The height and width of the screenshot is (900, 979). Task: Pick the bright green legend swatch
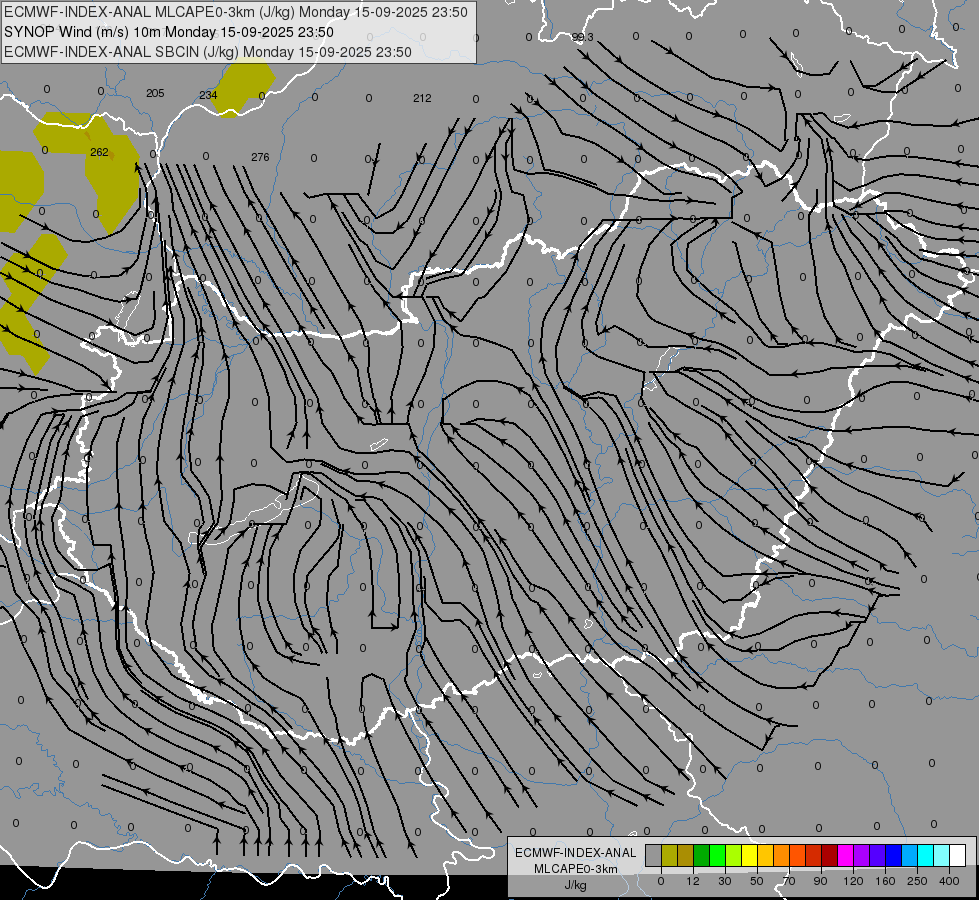[717, 855]
